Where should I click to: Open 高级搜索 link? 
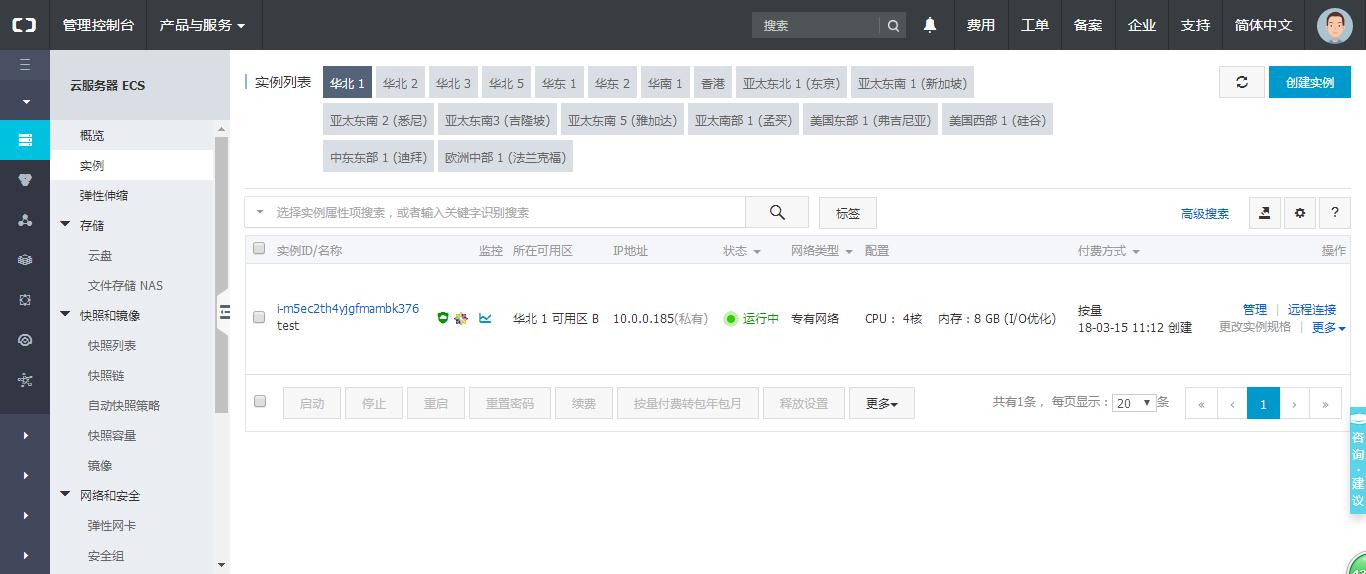(x=1205, y=213)
